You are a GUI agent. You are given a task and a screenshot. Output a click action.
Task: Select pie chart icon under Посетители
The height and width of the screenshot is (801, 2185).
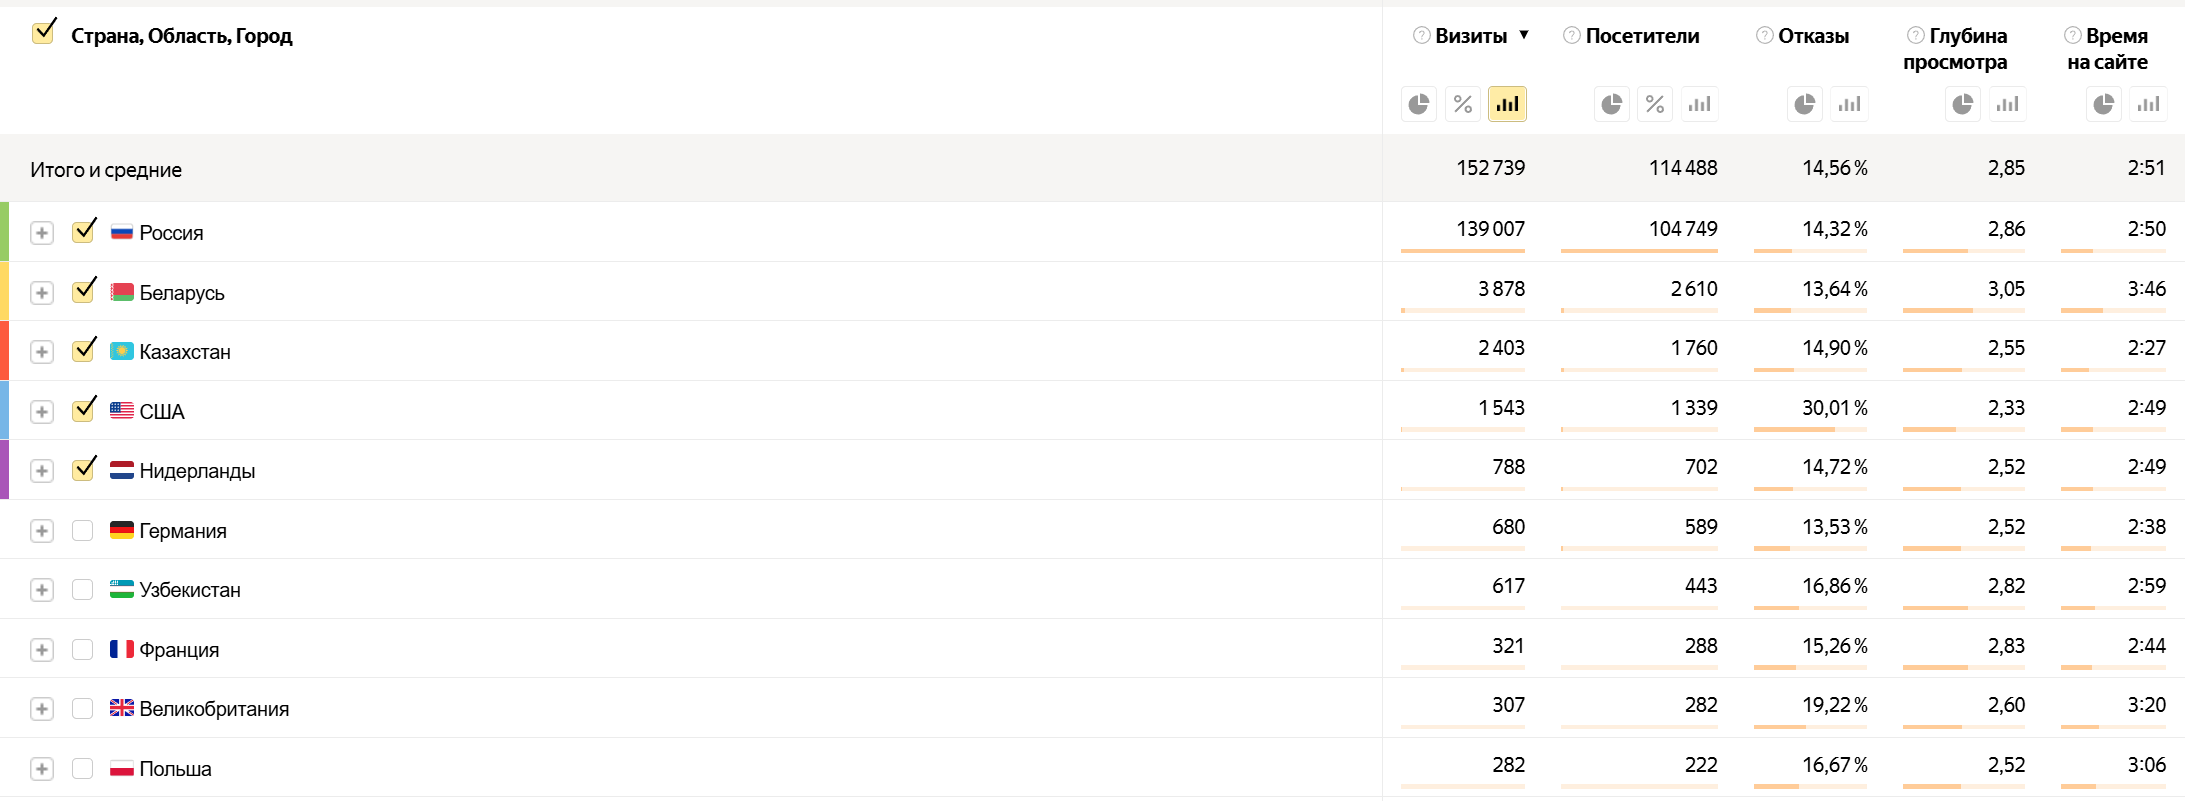pyautogui.click(x=1611, y=104)
